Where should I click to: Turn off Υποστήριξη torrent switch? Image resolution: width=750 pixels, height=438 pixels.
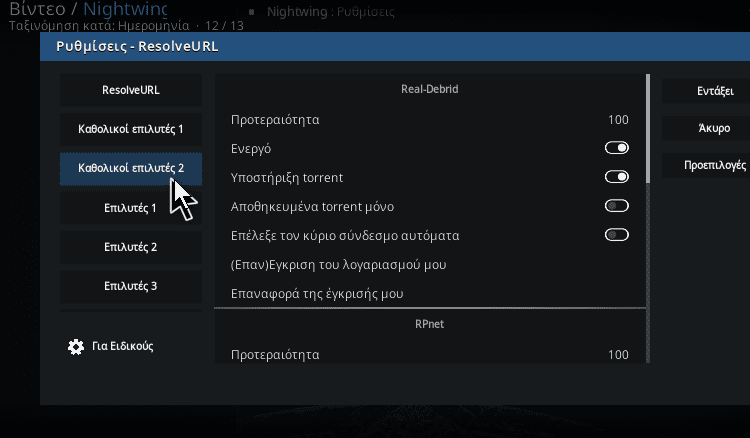(617, 177)
